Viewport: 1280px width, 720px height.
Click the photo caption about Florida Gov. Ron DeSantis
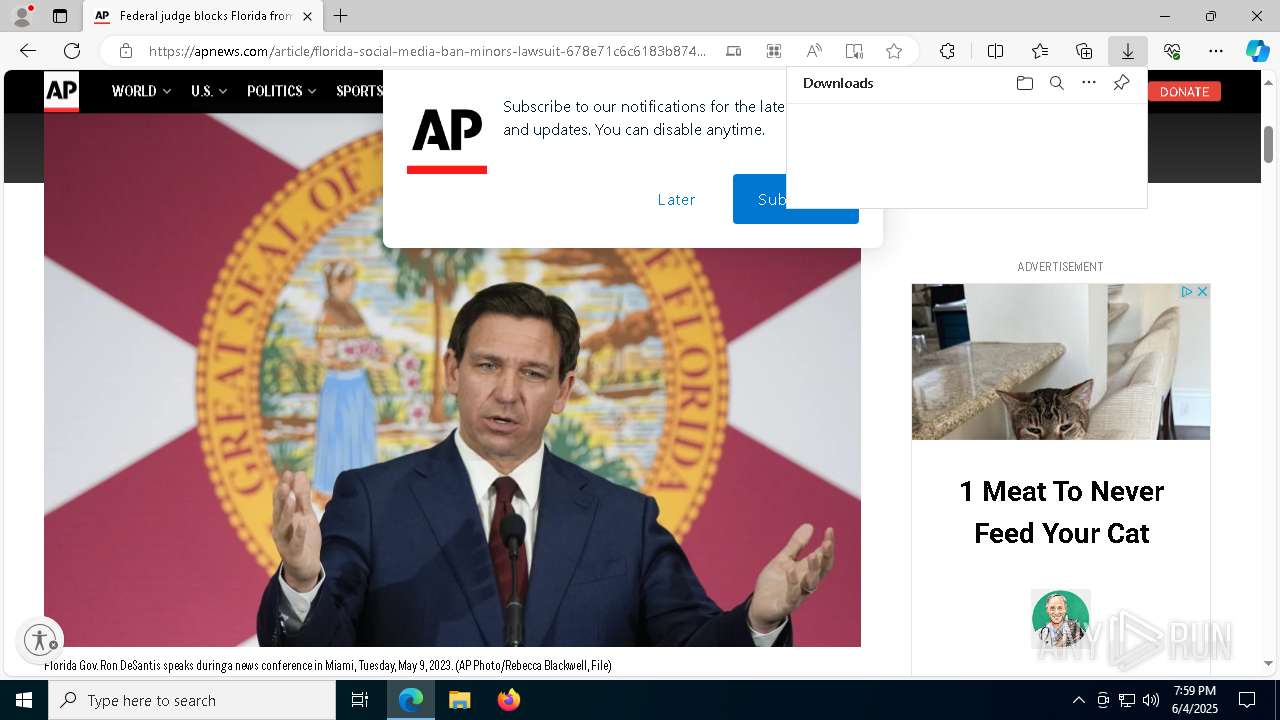[328, 665]
